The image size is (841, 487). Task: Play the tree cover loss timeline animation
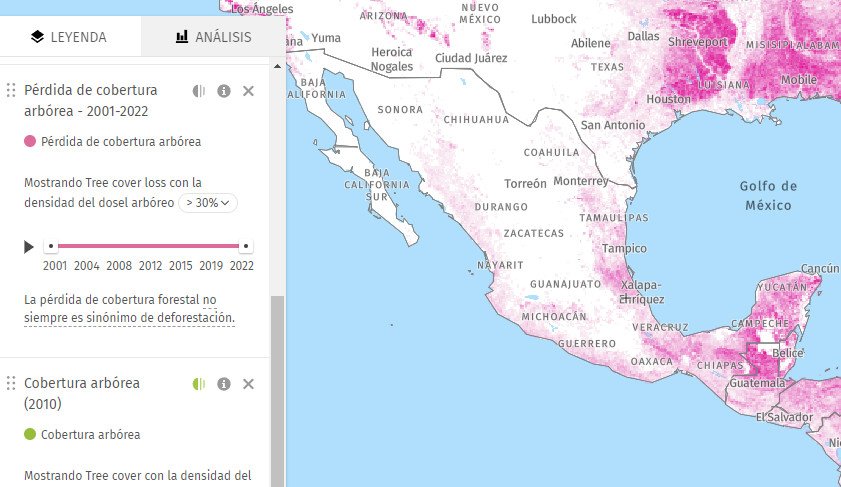point(29,246)
